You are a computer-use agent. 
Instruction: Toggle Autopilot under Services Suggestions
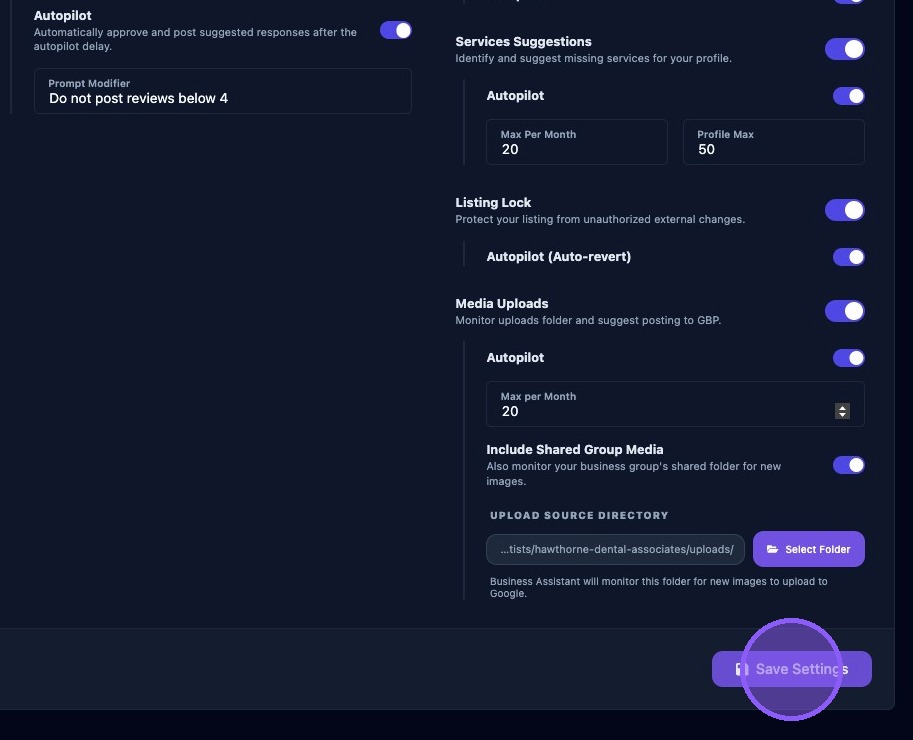[849, 96]
